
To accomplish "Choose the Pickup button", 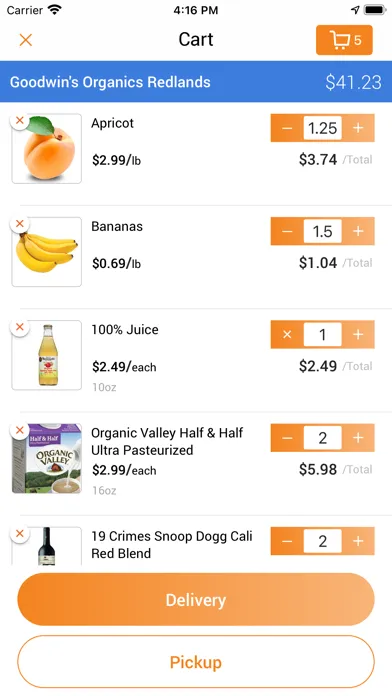I will tap(196, 662).
